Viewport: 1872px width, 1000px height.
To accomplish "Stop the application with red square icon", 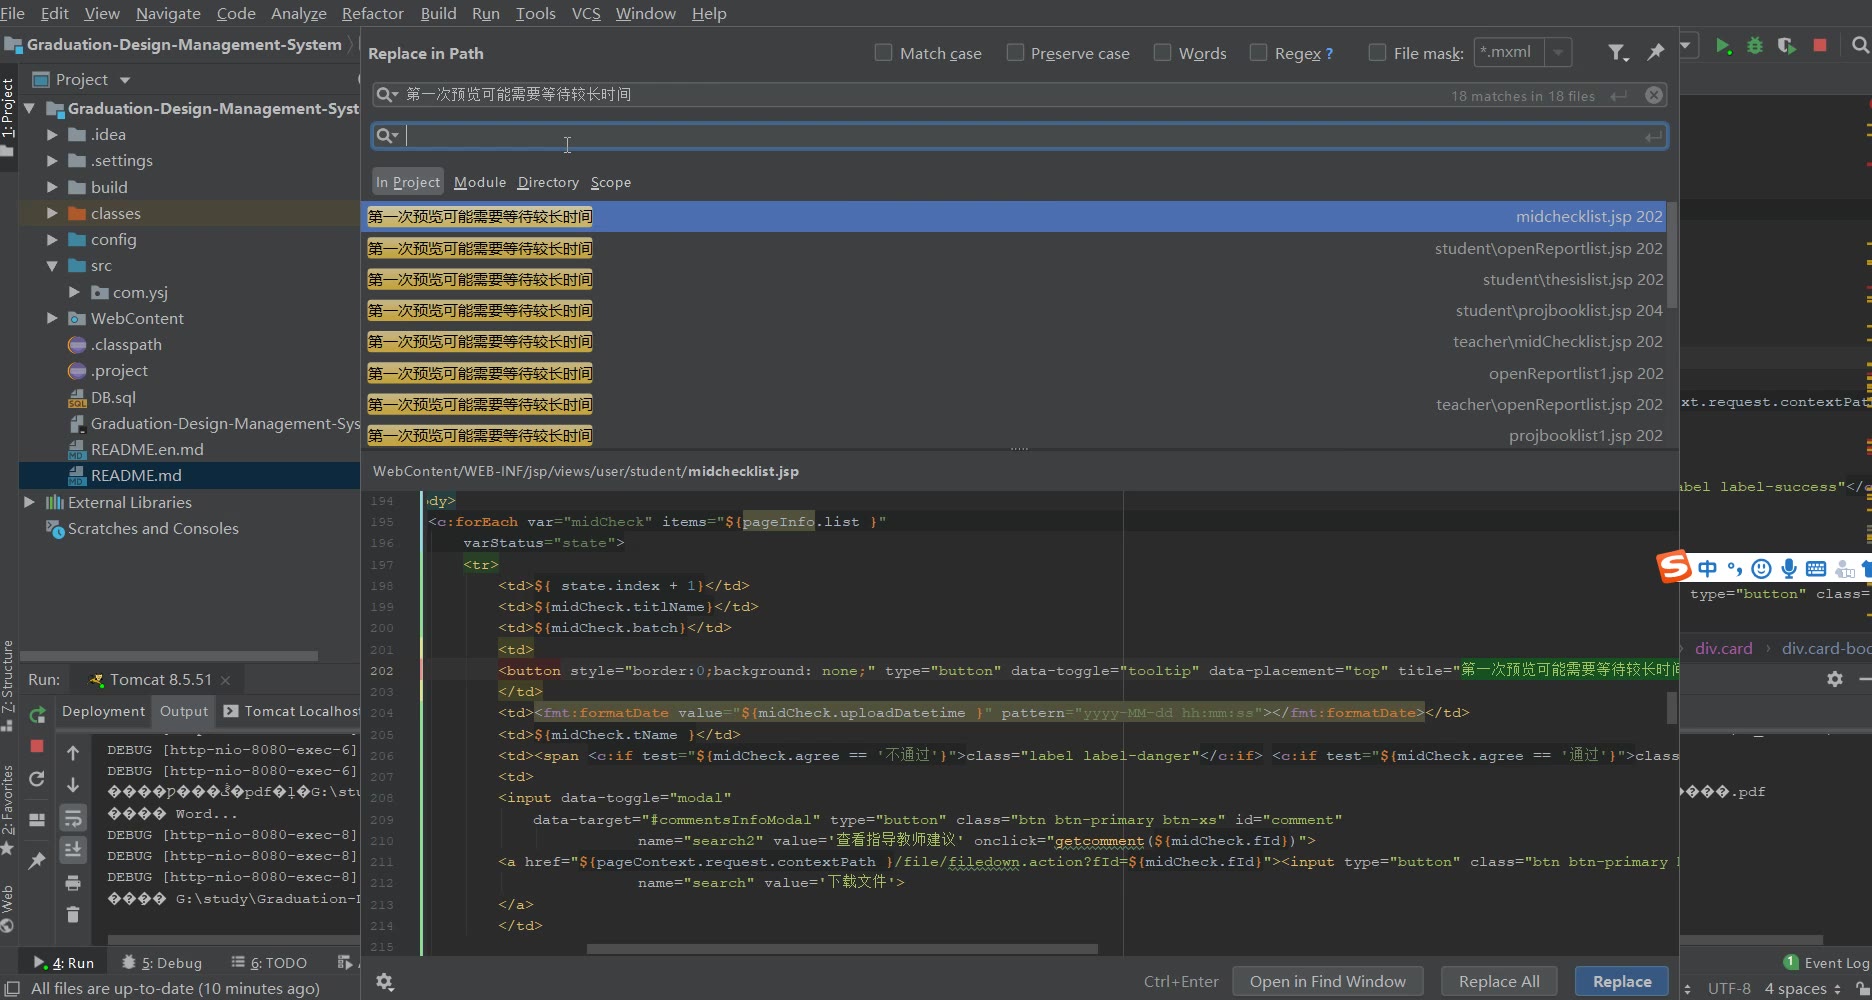I will tap(1820, 46).
